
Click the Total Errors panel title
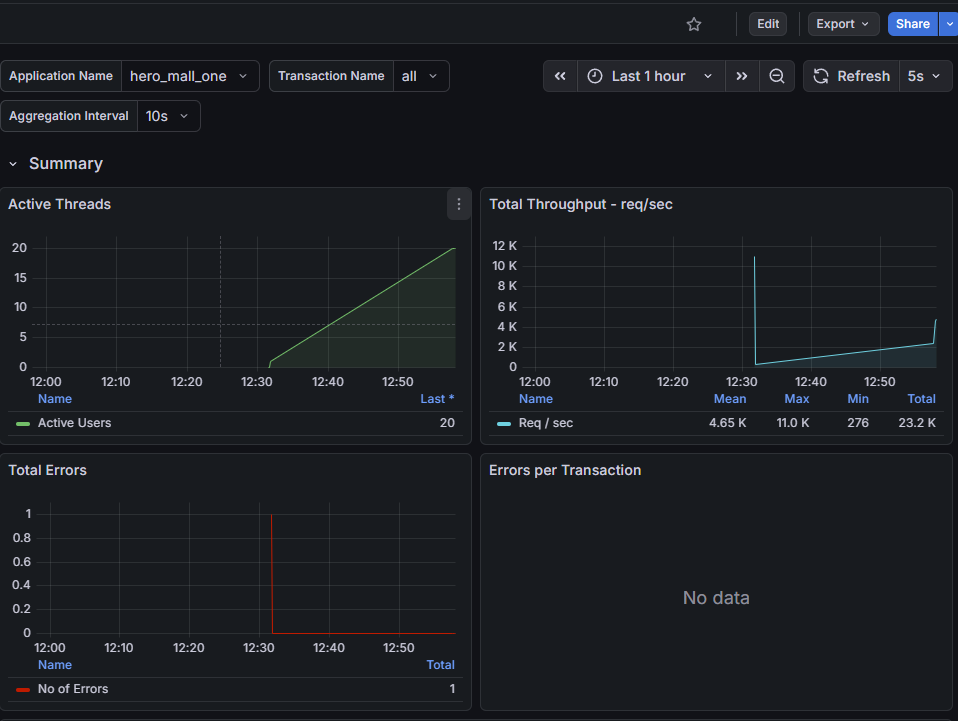(x=47, y=470)
